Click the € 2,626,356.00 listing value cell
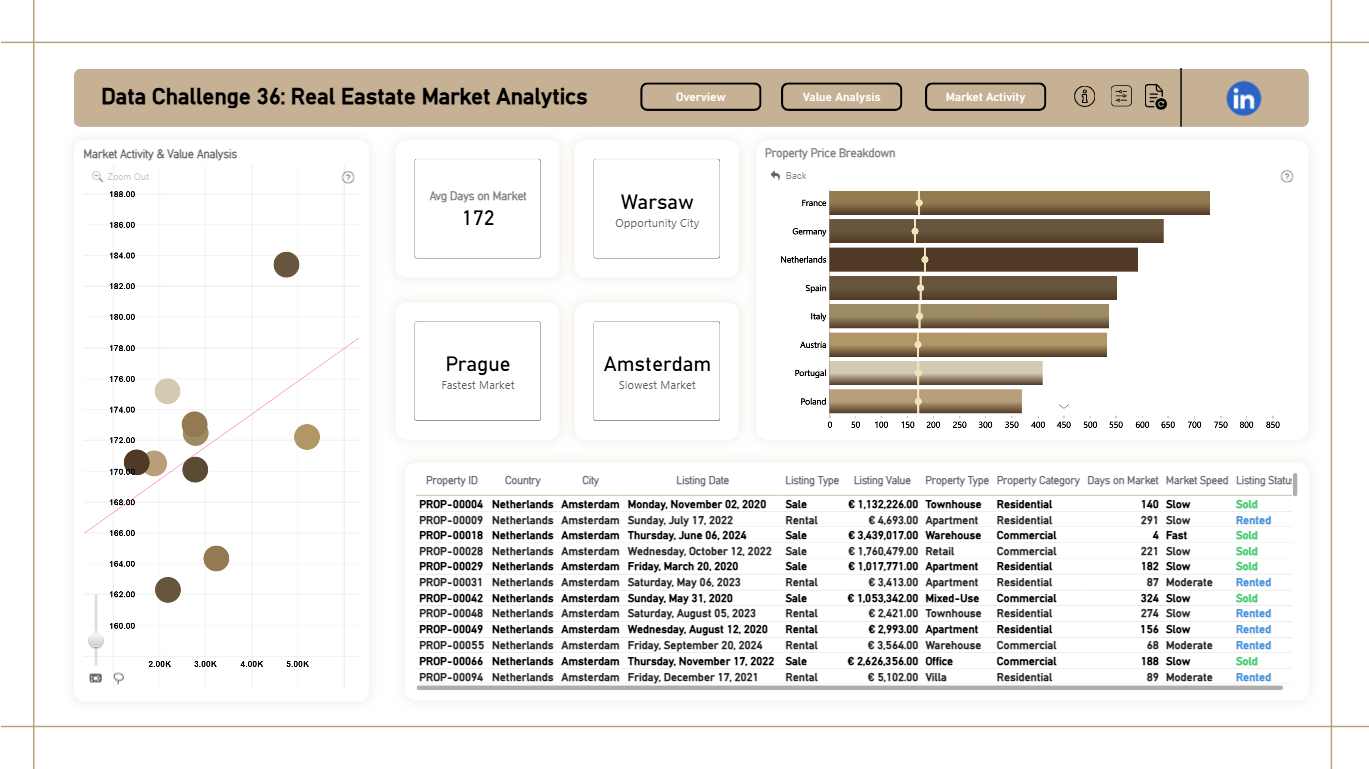 (x=883, y=661)
